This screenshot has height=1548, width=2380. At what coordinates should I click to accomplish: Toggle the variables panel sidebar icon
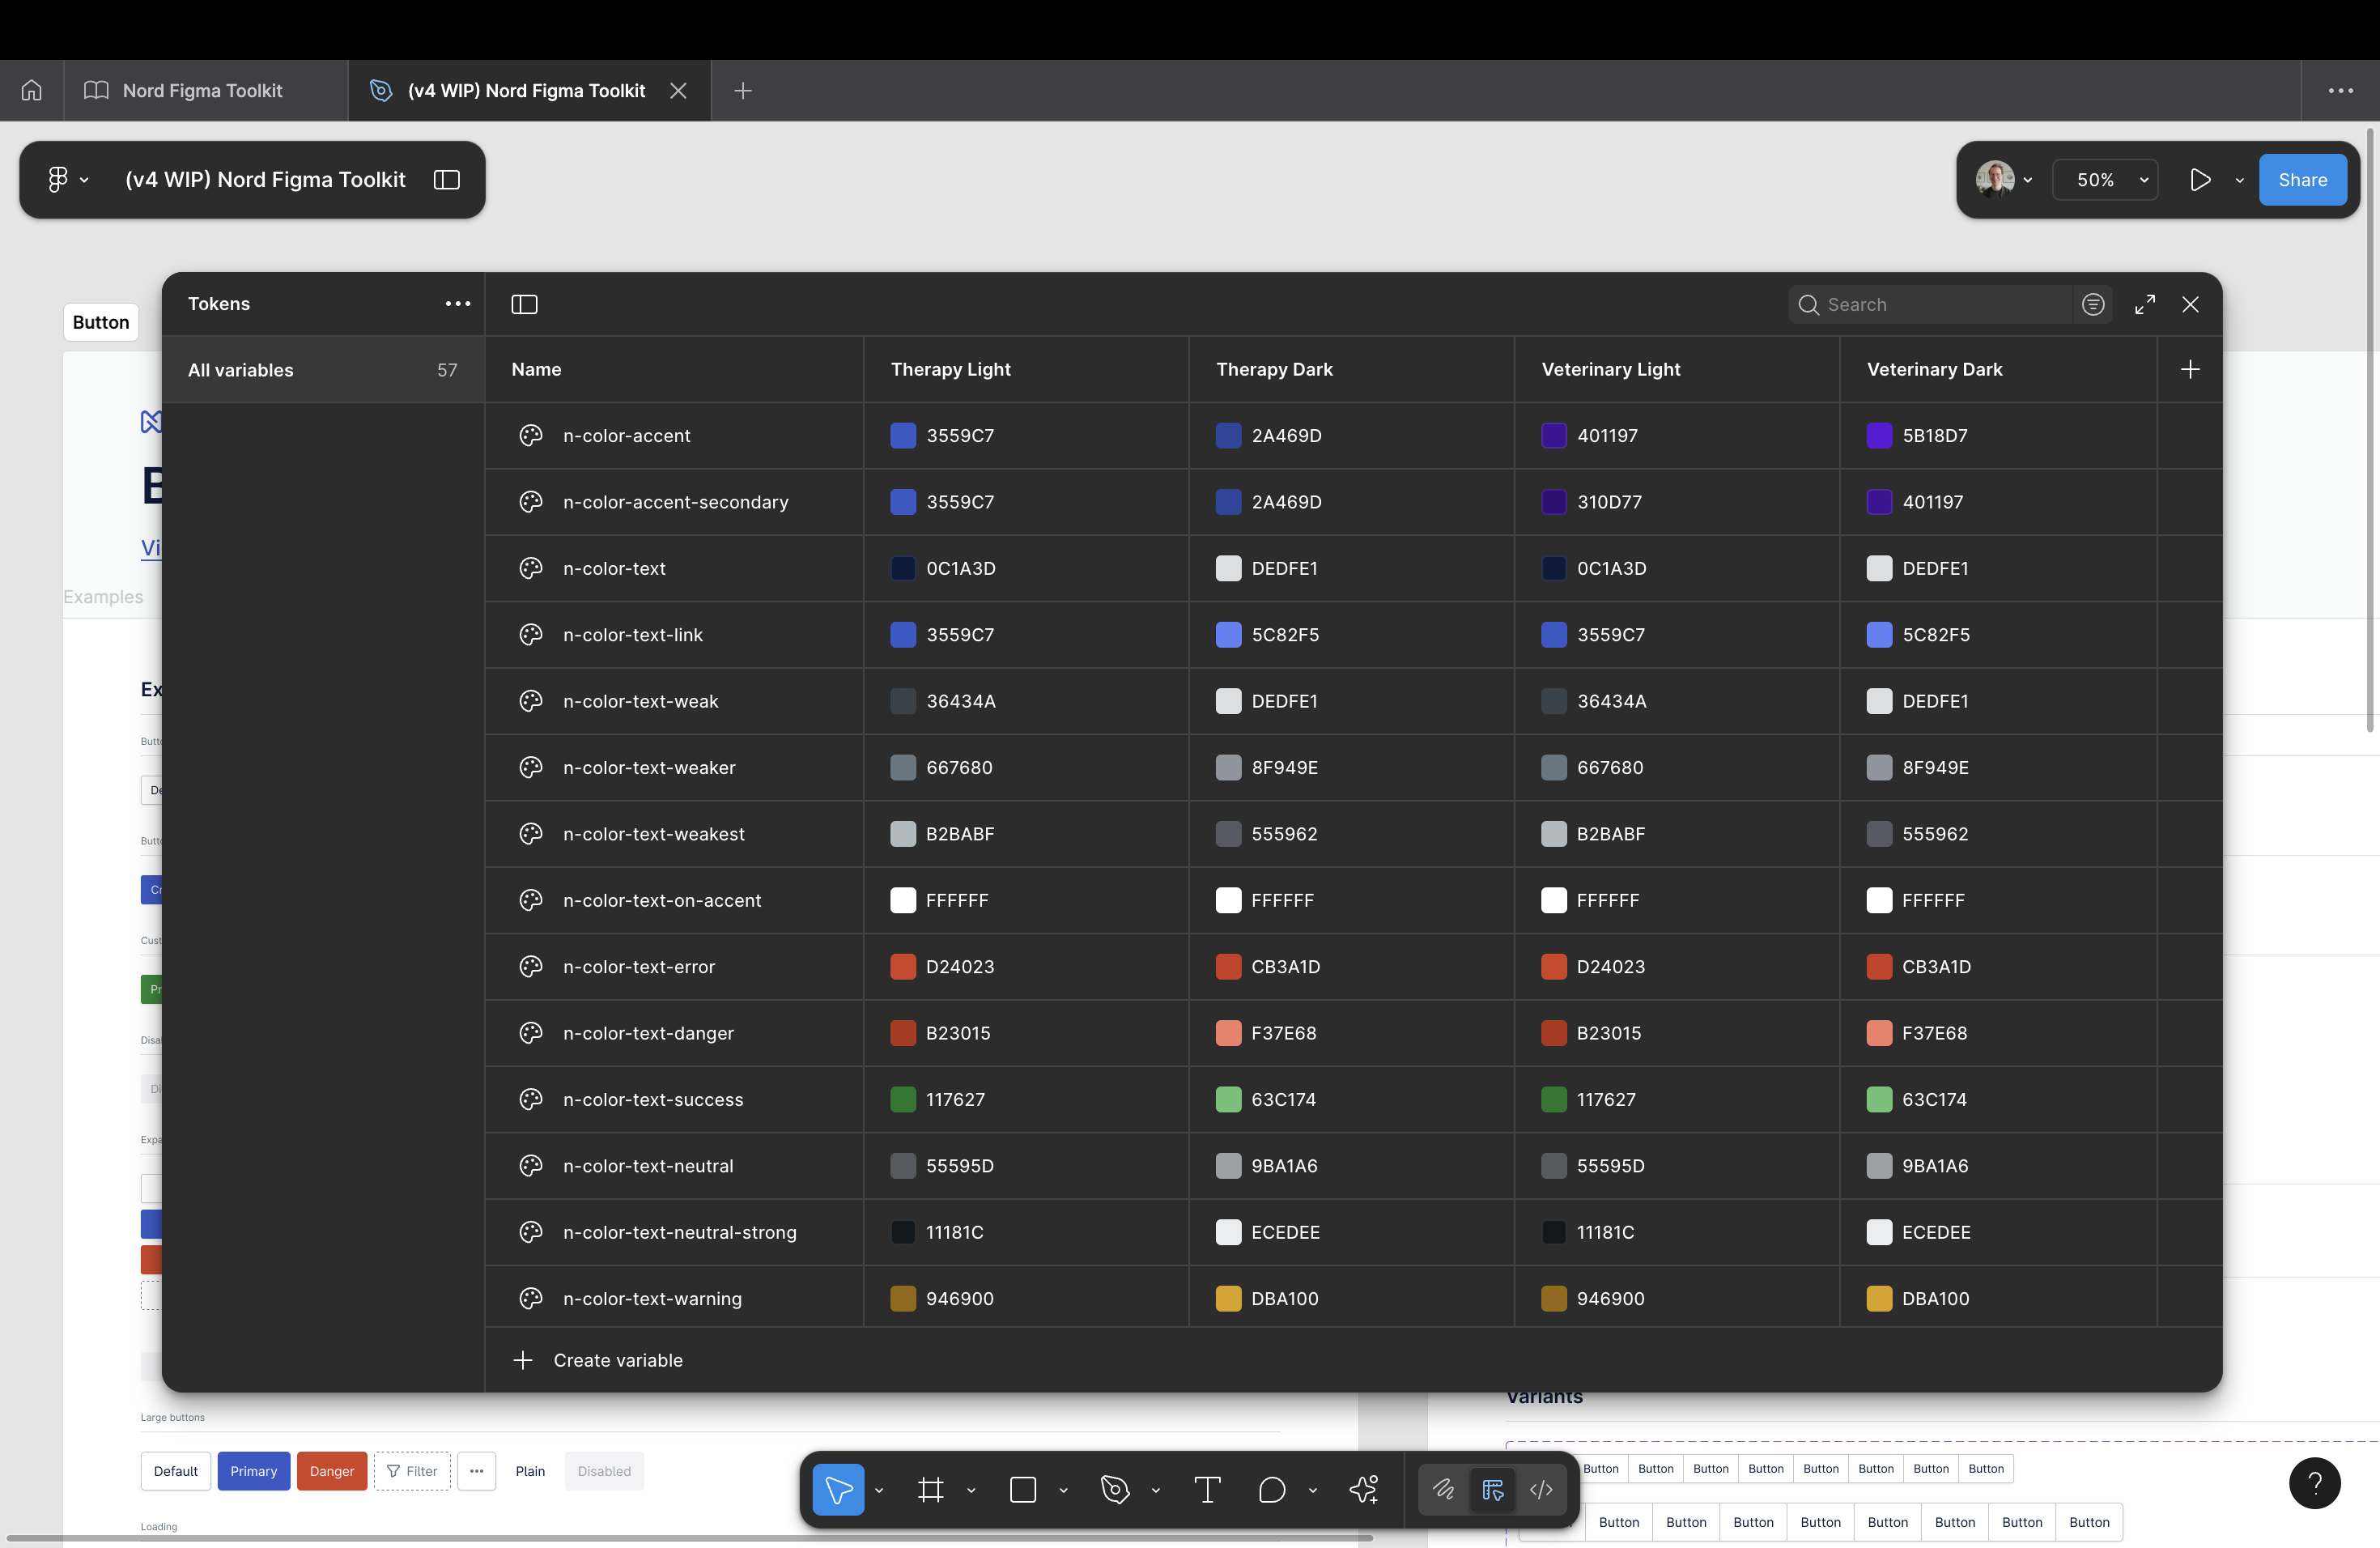[524, 304]
